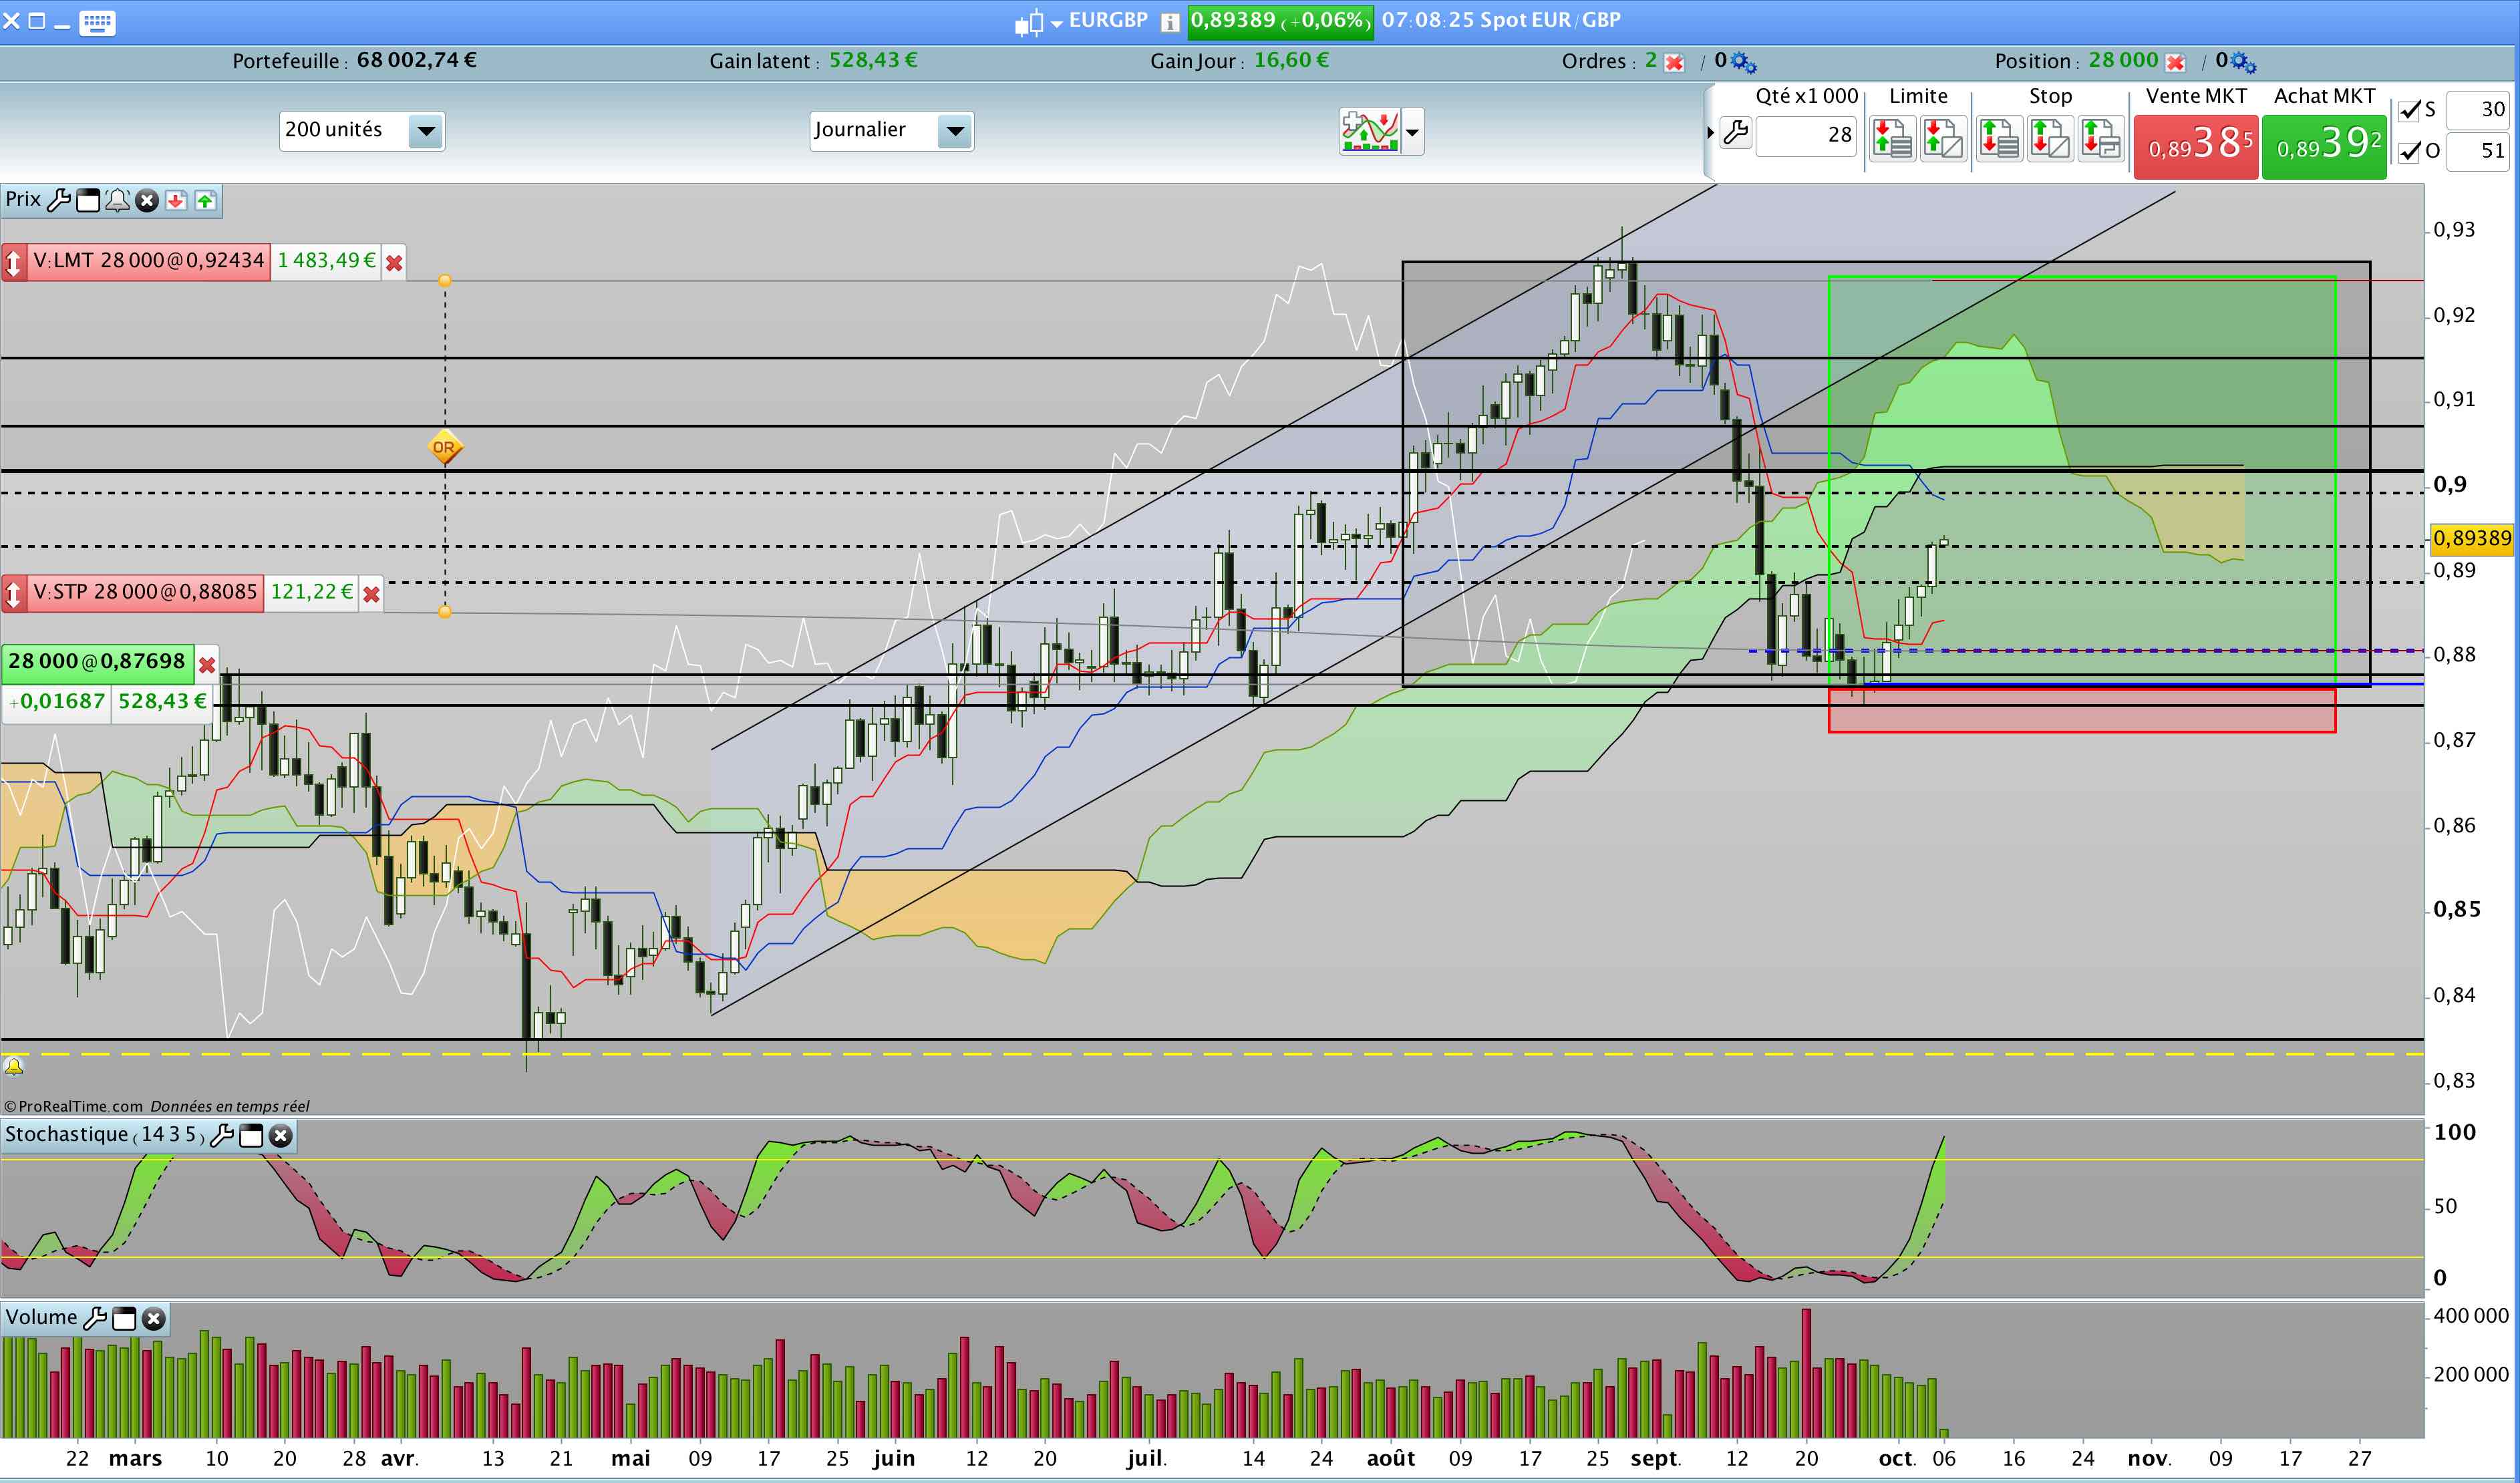Click the Qté x1 000 quantity field

(x=1806, y=136)
